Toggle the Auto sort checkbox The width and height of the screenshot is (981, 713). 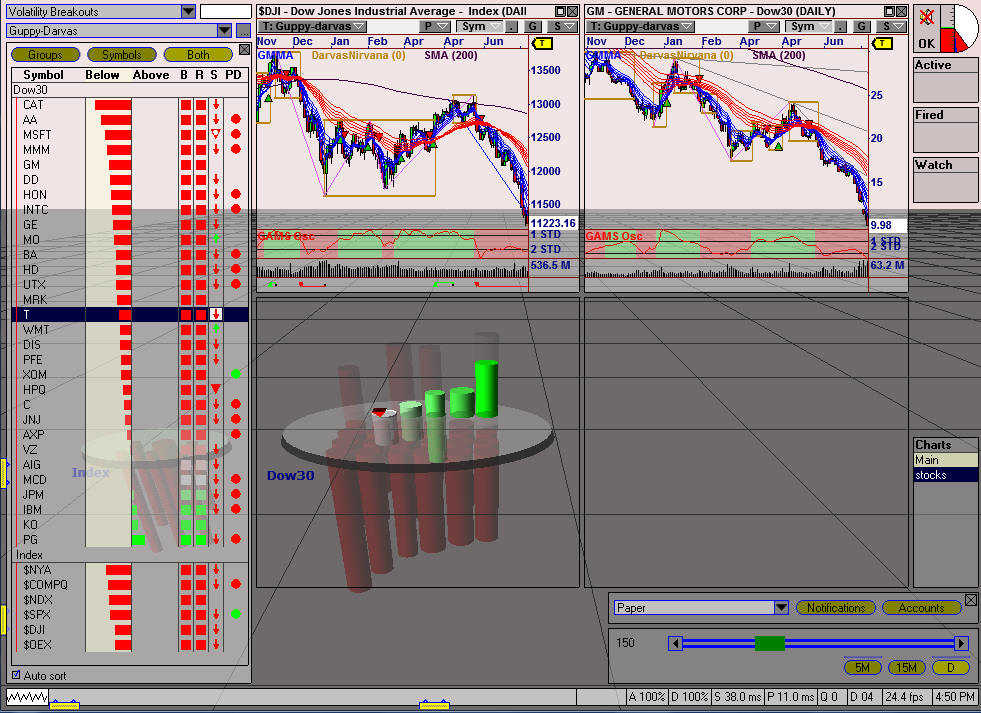coord(16,675)
